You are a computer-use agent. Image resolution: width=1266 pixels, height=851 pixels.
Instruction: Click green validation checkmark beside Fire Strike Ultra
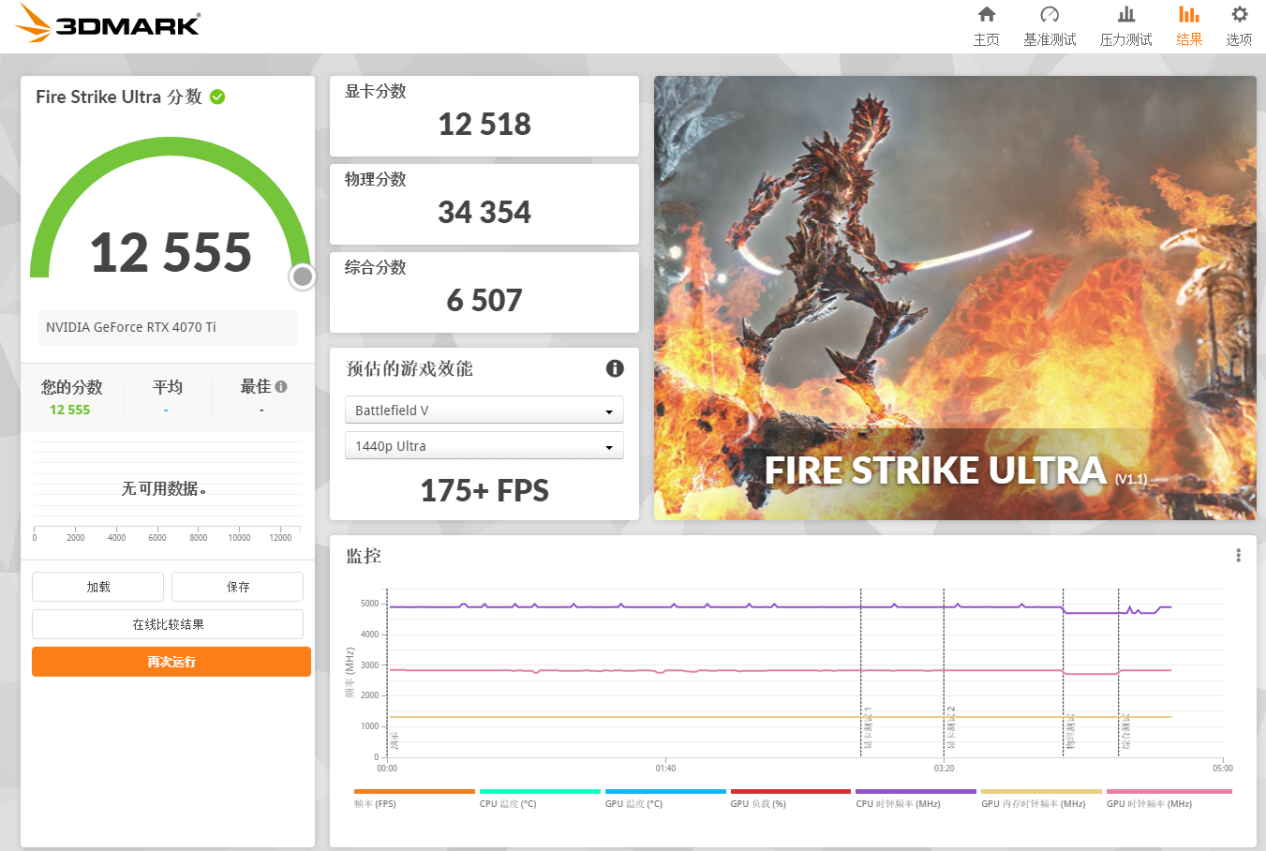tap(217, 97)
